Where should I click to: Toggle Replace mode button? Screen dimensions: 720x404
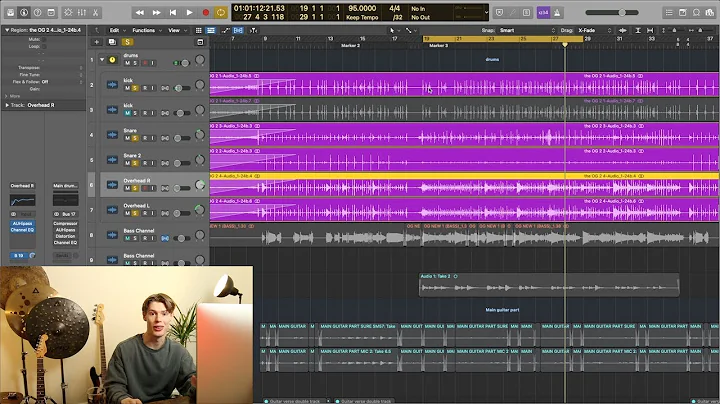[x=500, y=12]
